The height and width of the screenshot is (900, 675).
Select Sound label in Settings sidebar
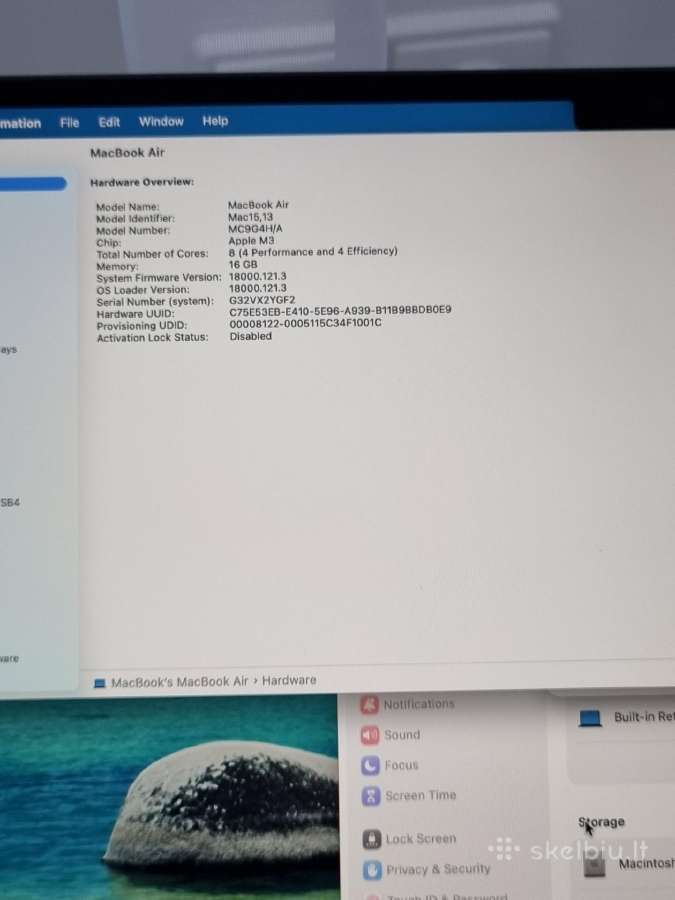pyautogui.click(x=402, y=735)
